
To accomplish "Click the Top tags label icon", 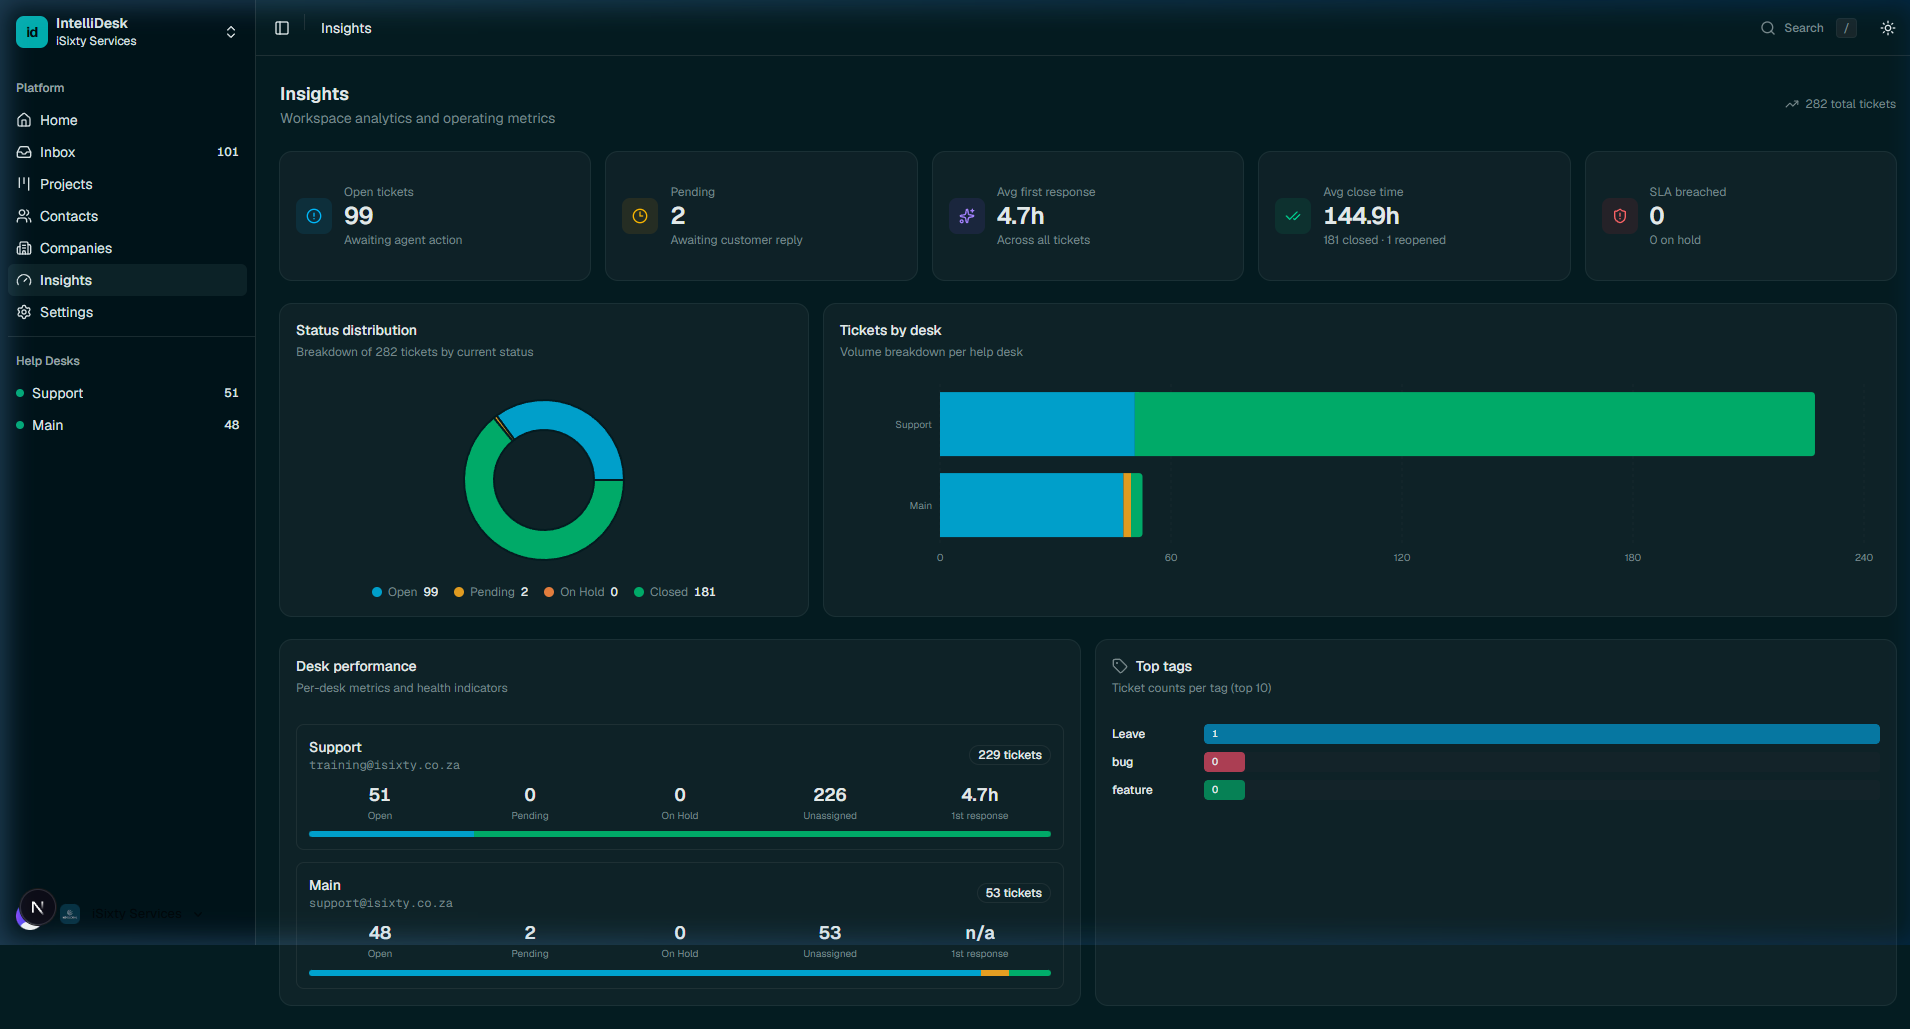I will (x=1119, y=666).
